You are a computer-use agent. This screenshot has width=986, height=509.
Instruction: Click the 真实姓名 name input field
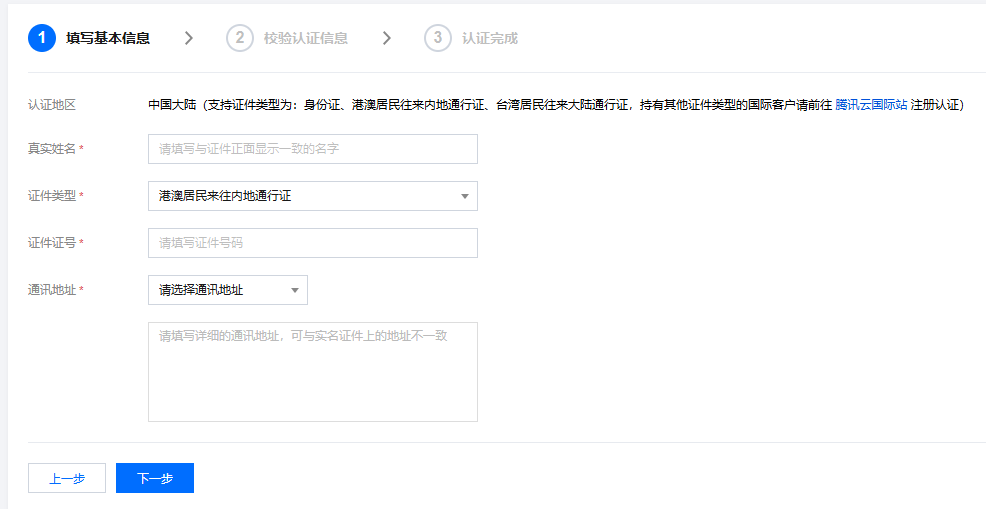[x=313, y=149]
